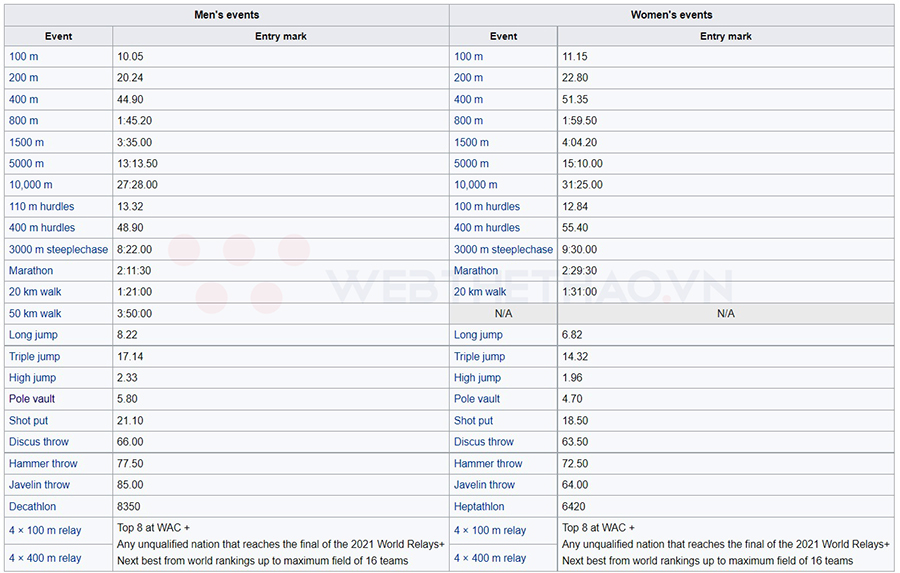Viewport: 900px width, 573px height.
Task: Select the Men's events header cell
Action: tap(227, 15)
